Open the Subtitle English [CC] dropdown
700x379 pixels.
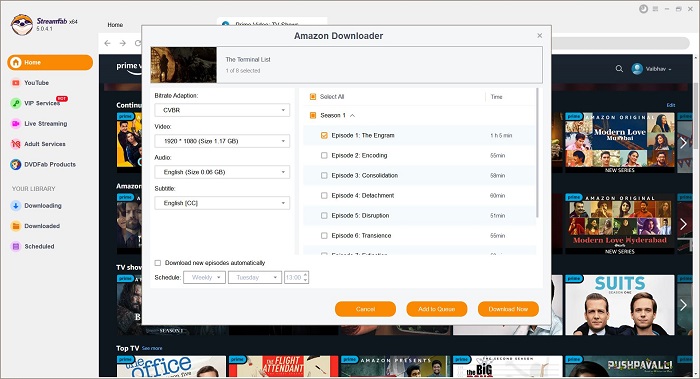point(222,203)
